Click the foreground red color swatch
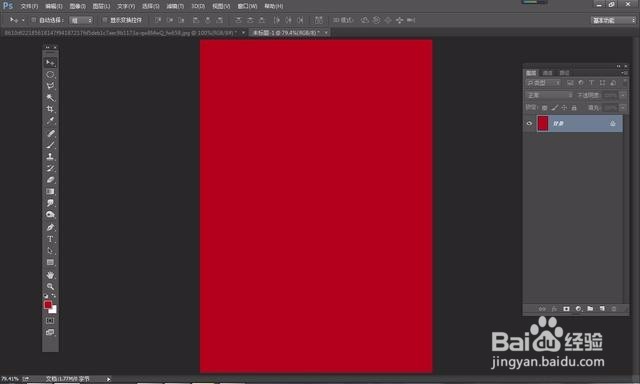Viewport: 640px width, 384px height. pyautogui.click(x=48, y=305)
